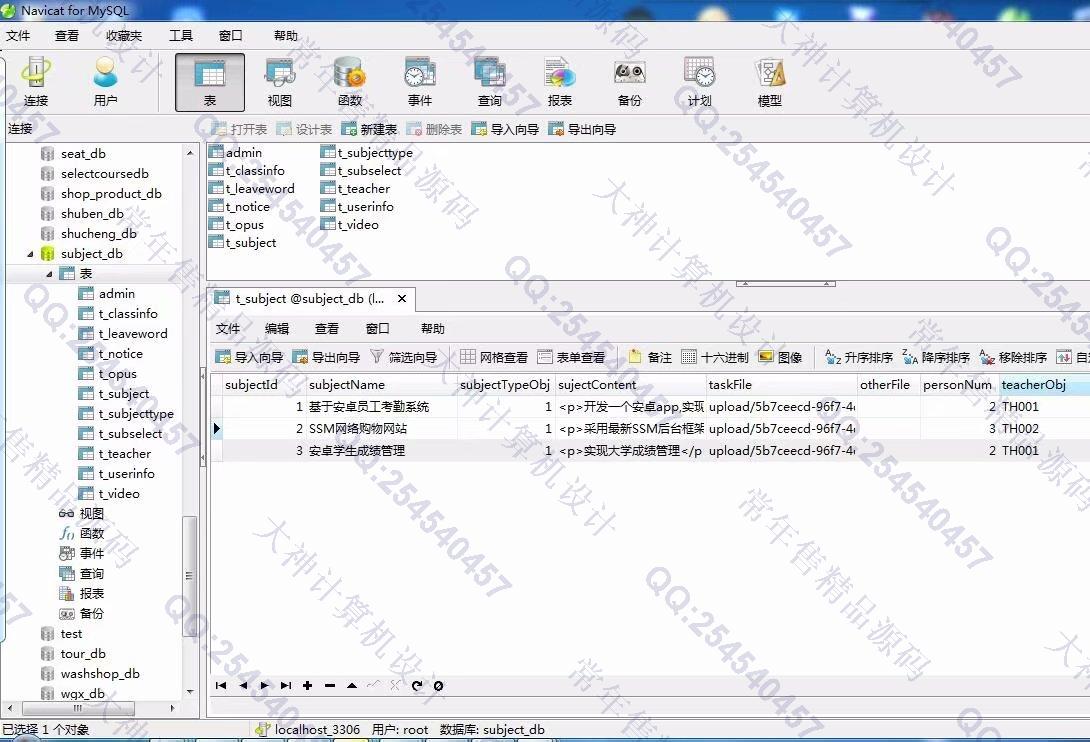Open the 查询 (Query) toolbar icon
Screen dimensions: 1090x742
(489, 81)
